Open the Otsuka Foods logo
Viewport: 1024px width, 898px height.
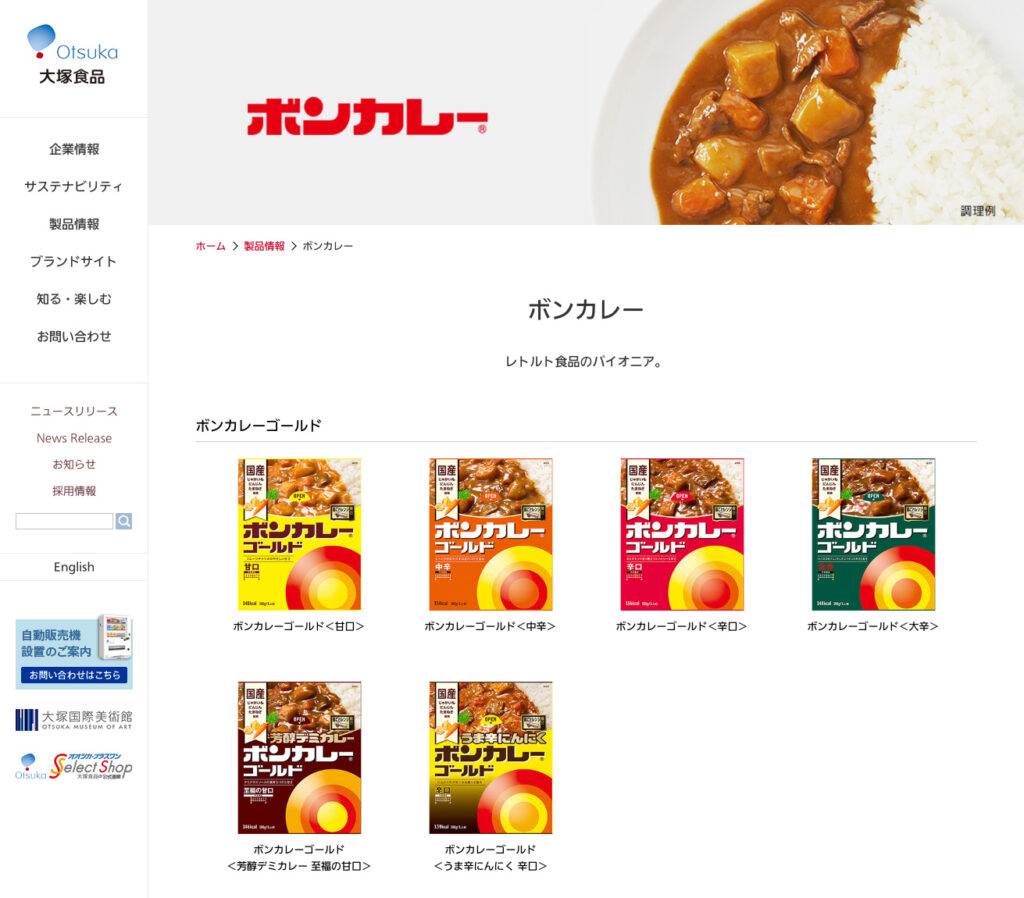[x=72, y=55]
